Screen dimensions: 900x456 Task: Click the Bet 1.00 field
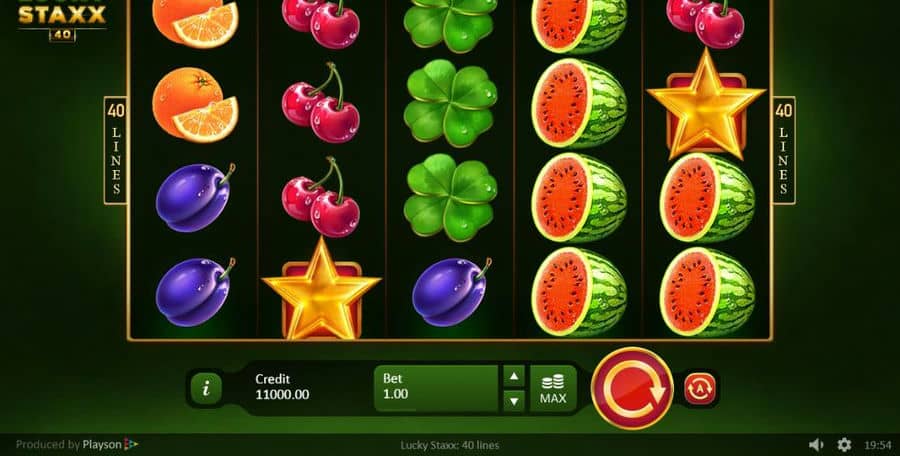436,389
